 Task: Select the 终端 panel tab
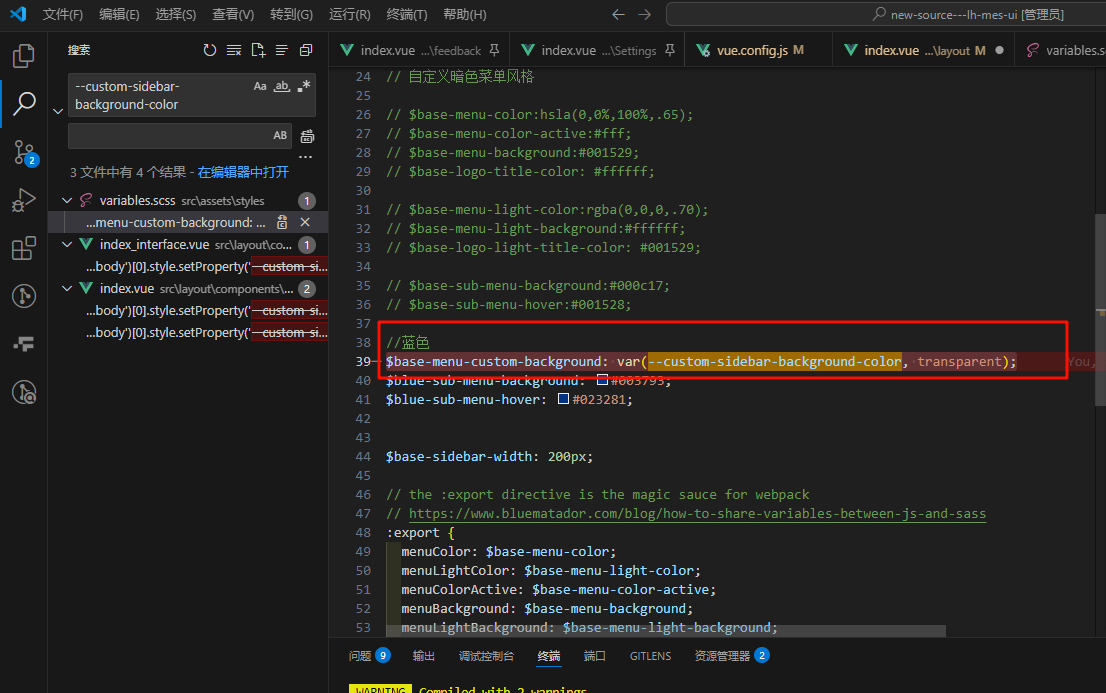click(x=549, y=656)
